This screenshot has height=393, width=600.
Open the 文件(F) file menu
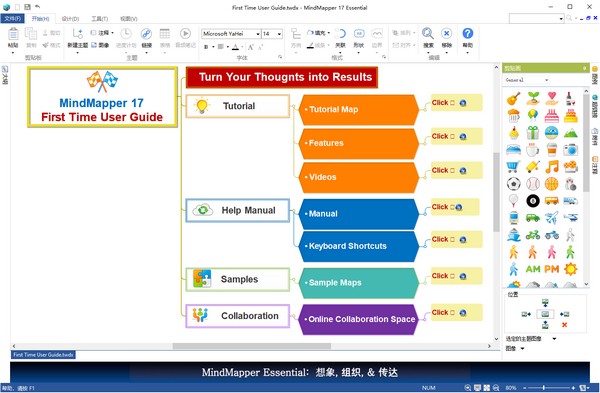point(13,18)
